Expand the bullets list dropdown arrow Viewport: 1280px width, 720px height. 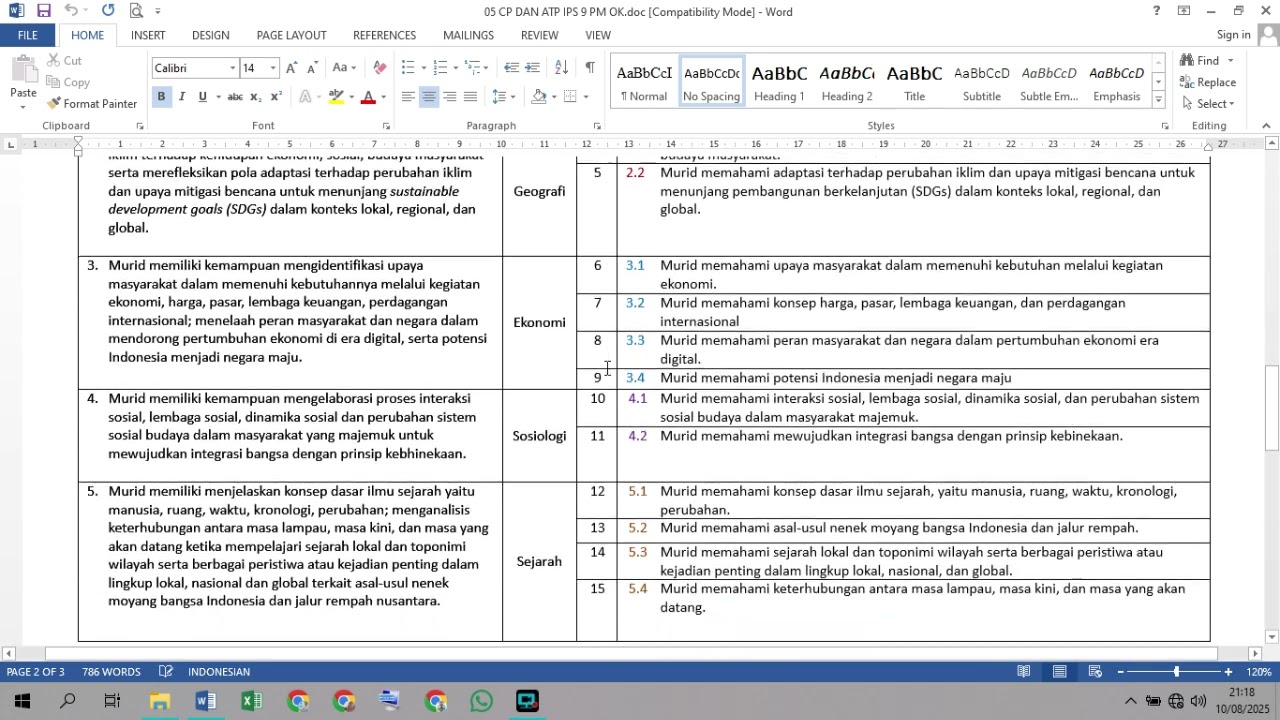pyautogui.click(x=424, y=68)
